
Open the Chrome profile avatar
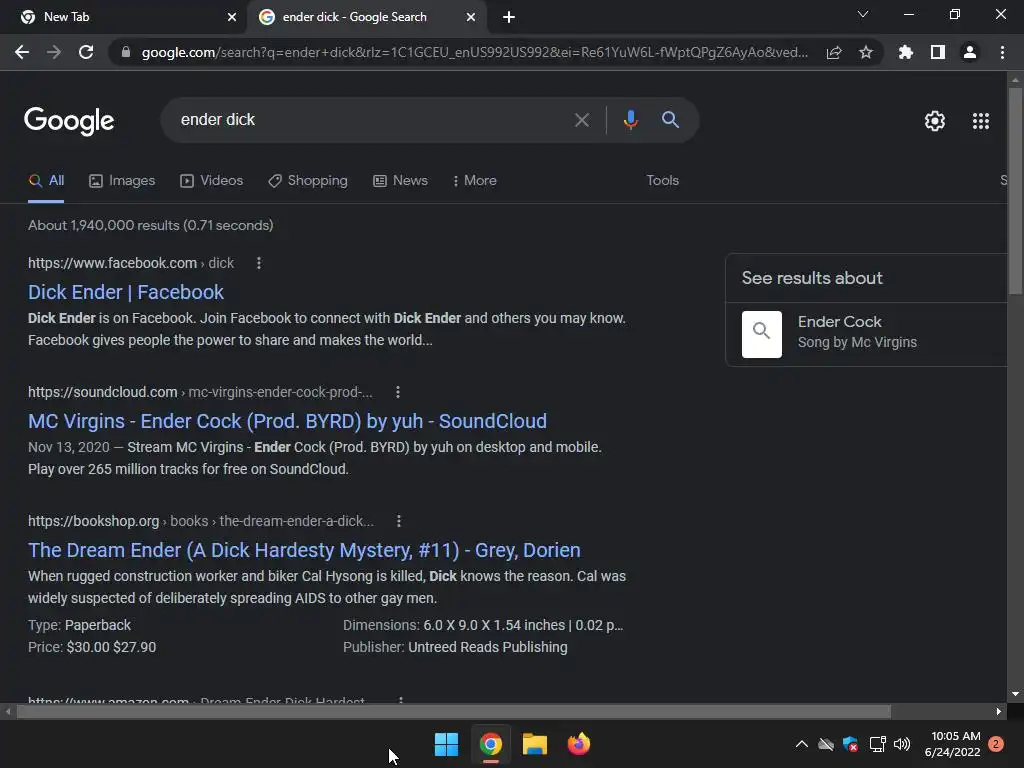click(x=970, y=52)
